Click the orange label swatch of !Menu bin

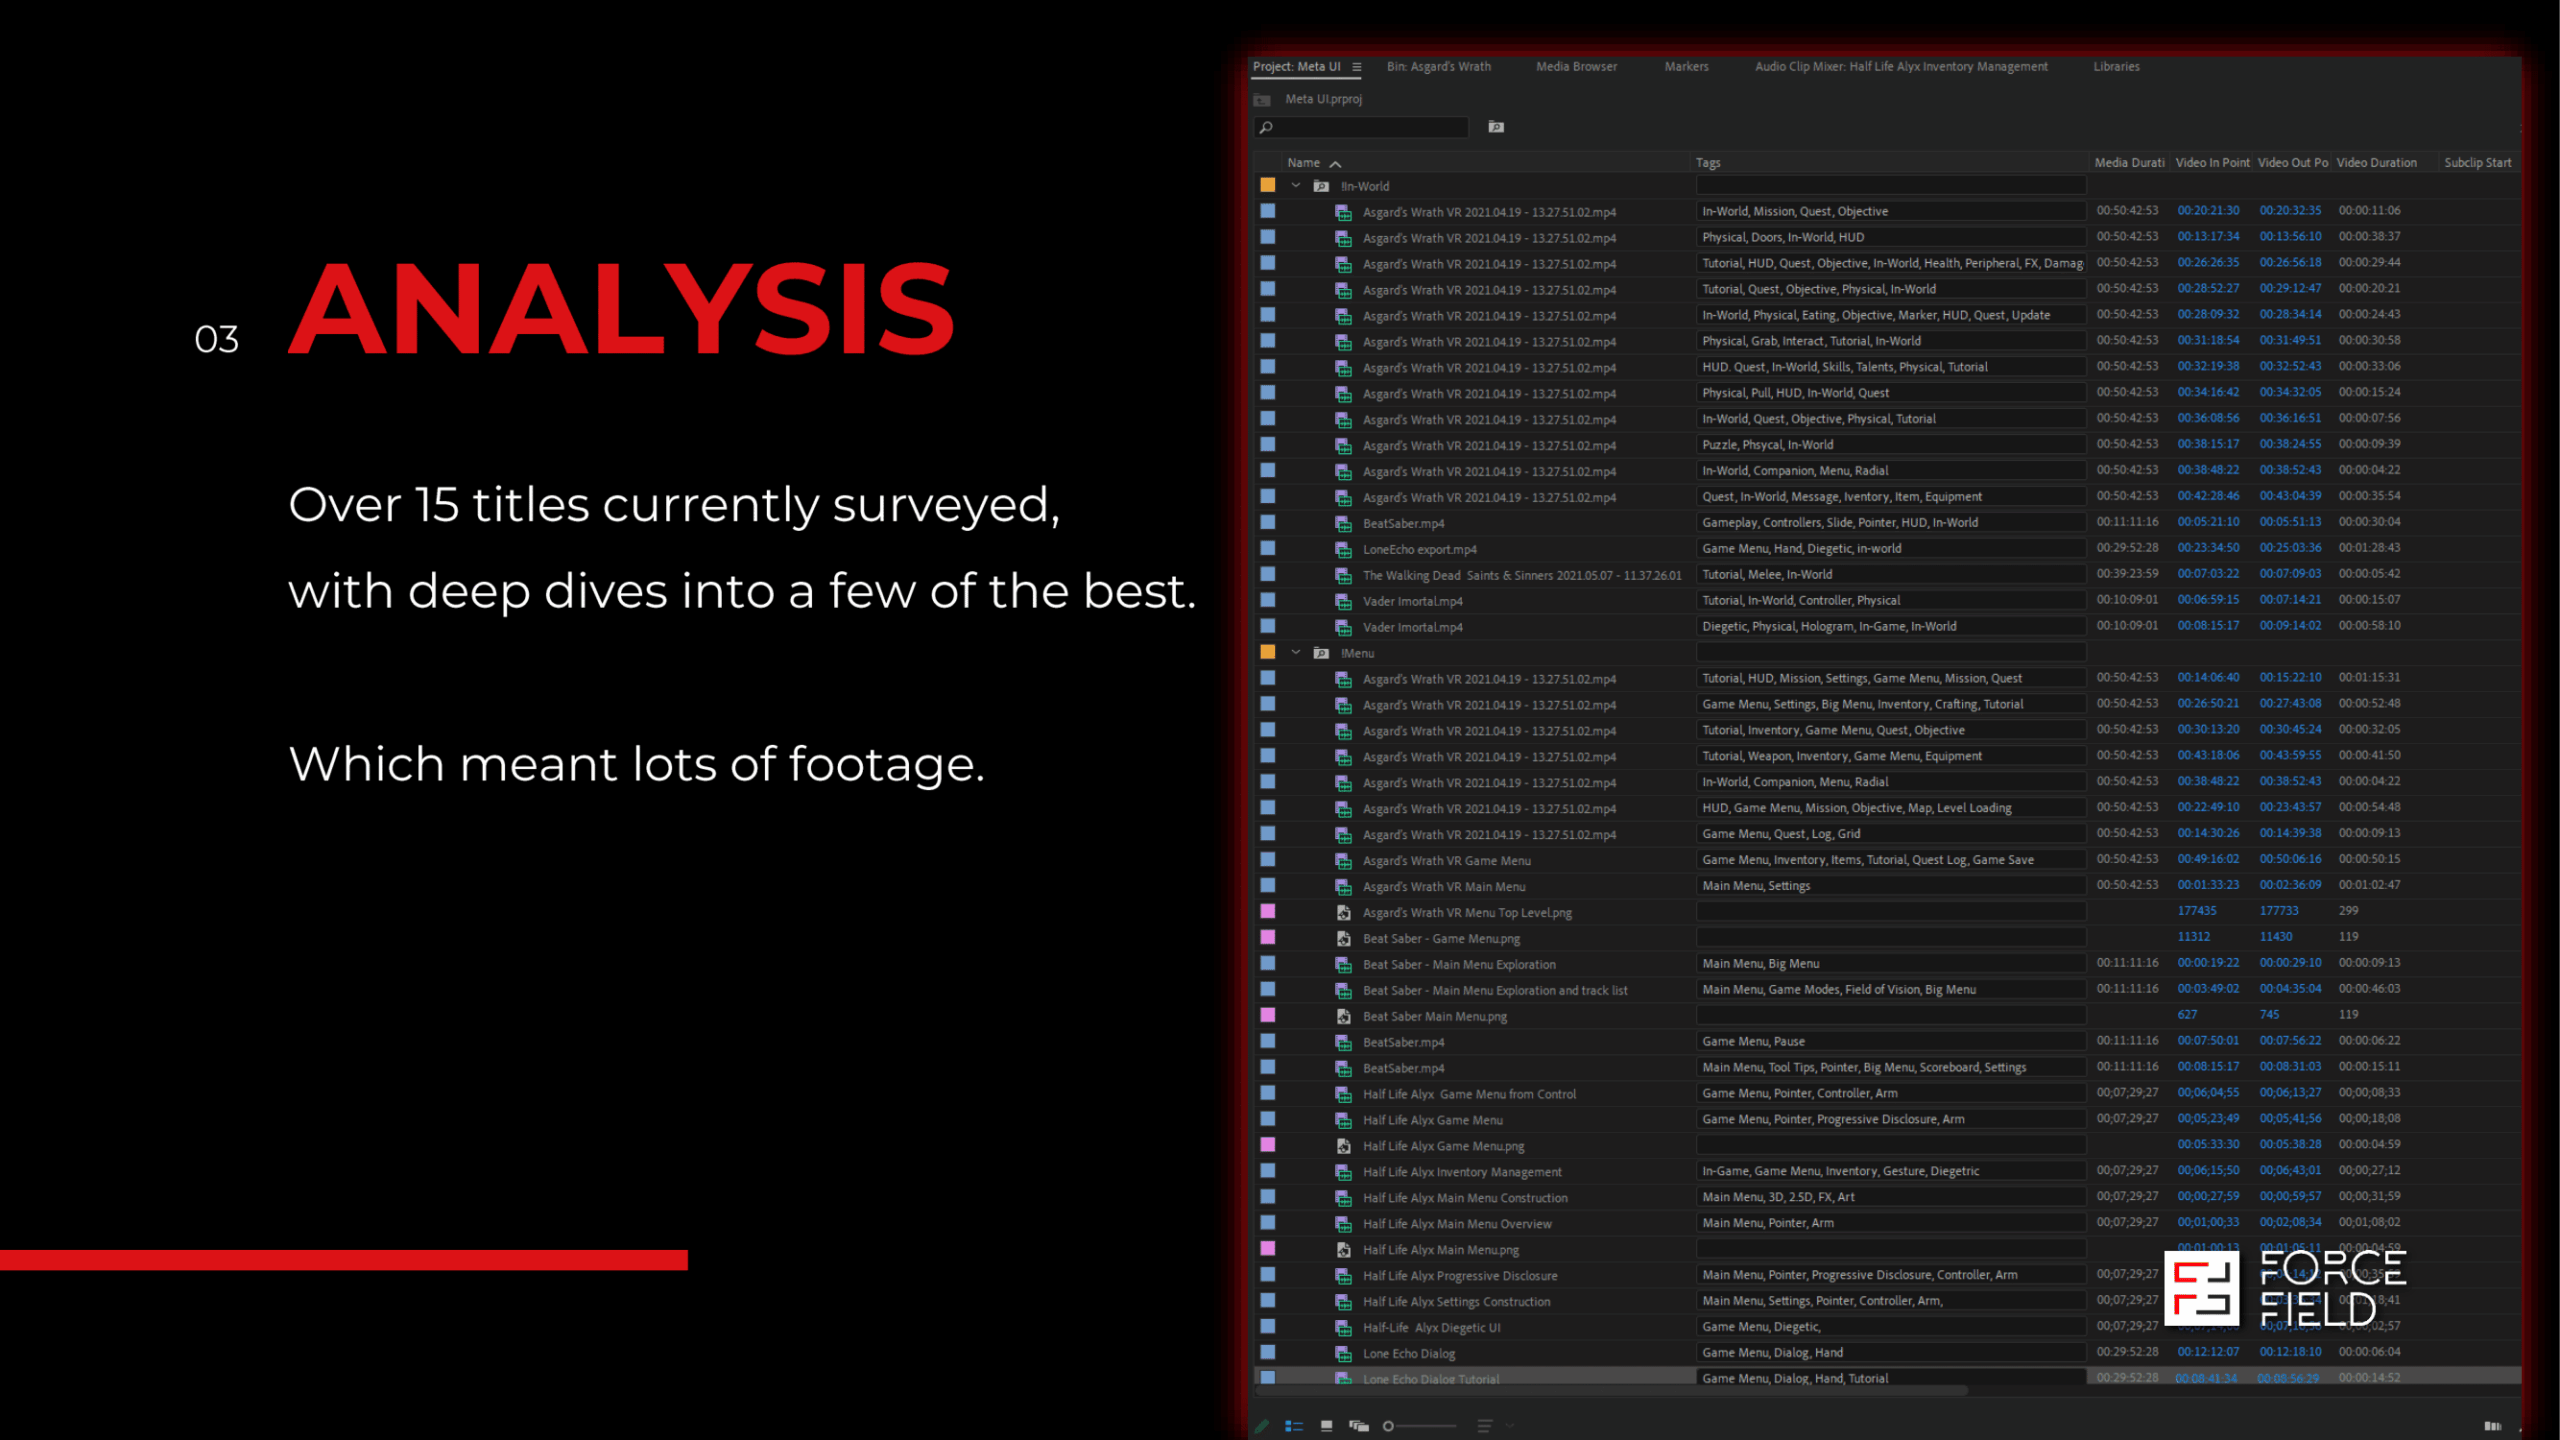(1268, 652)
